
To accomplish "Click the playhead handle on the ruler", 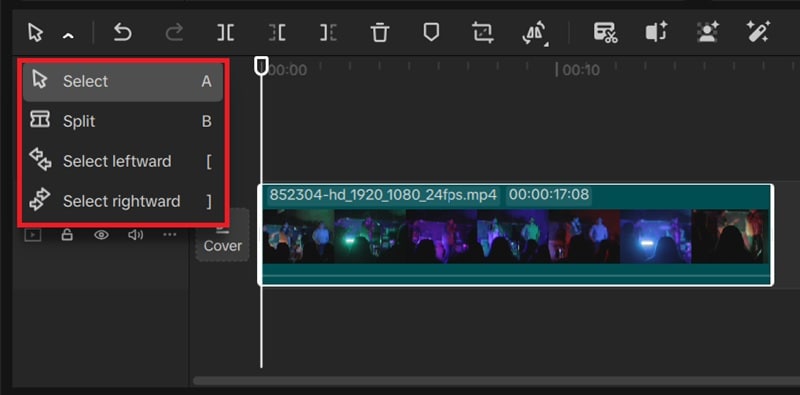I will (261, 65).
